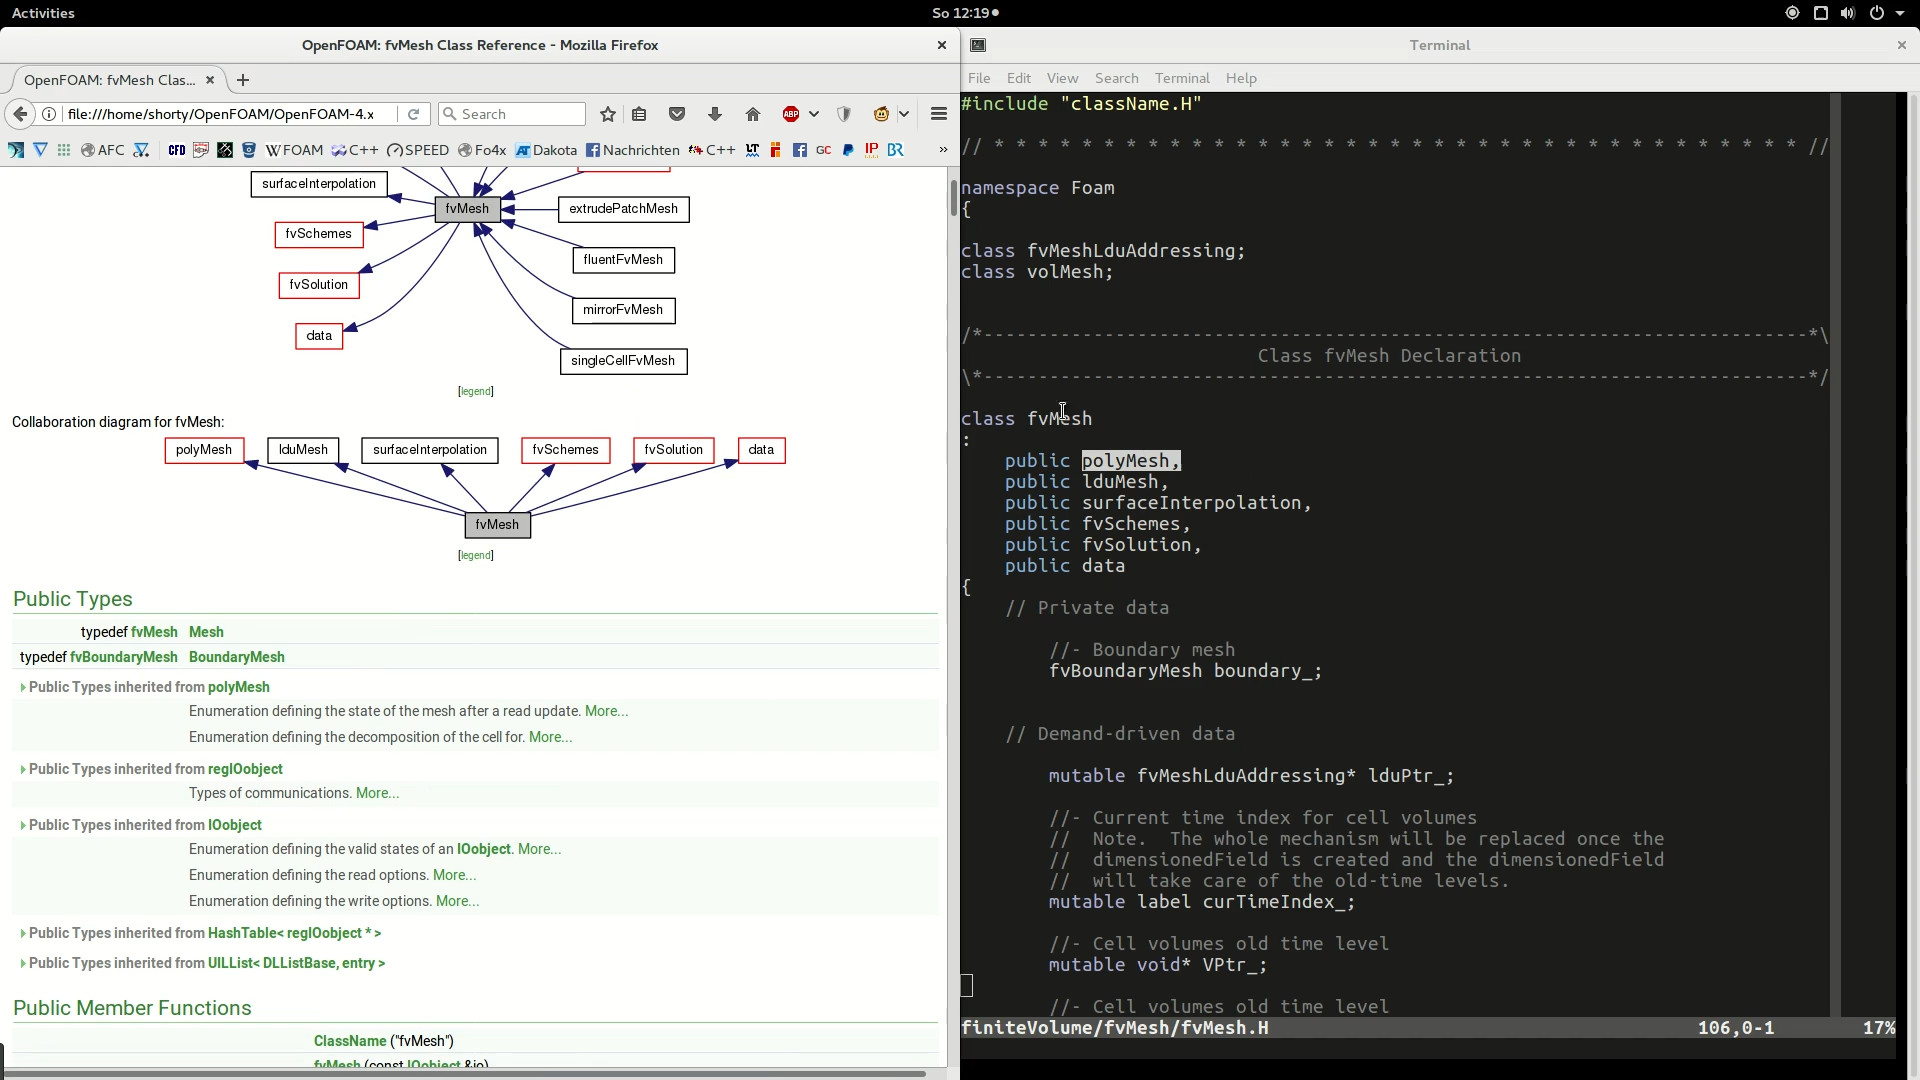Open the PayPal bookmark icon
Image resolution: width=1920 pixels, height=1080 pixels.
click(848, 150)
